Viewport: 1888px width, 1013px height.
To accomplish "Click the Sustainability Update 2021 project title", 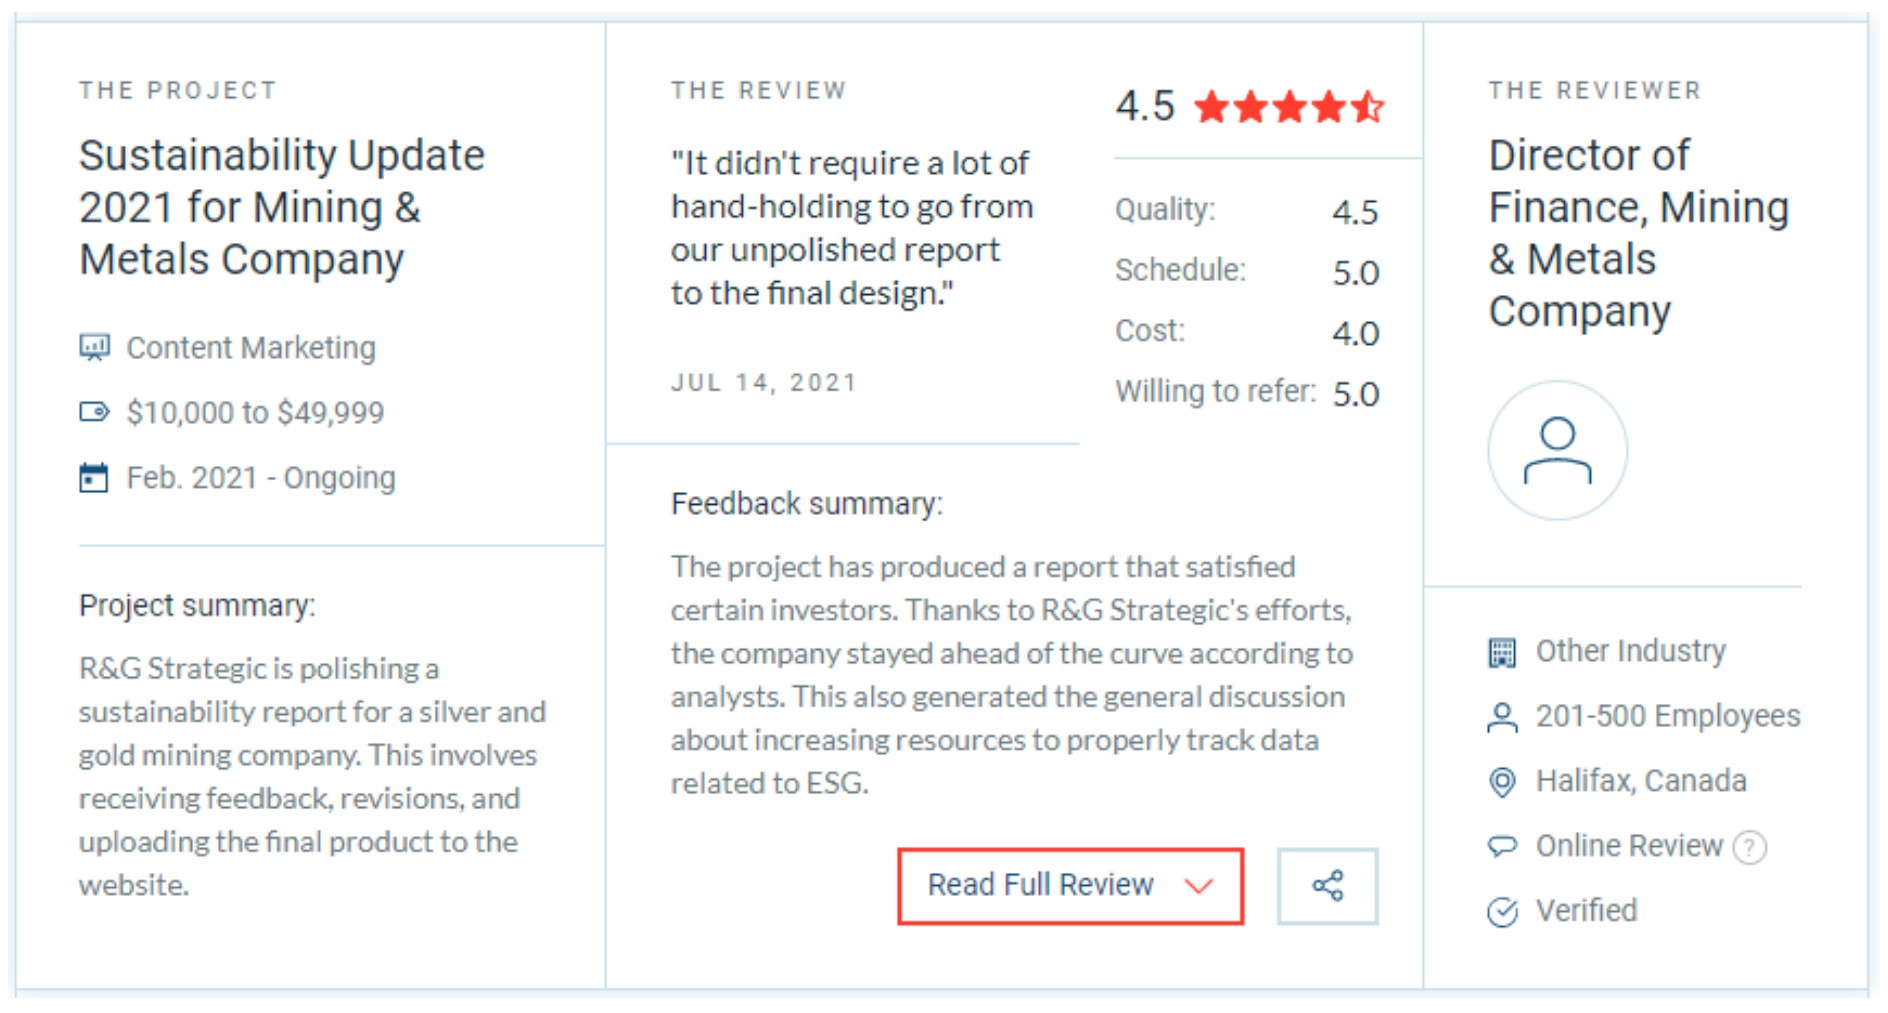I will click(282, 207).
